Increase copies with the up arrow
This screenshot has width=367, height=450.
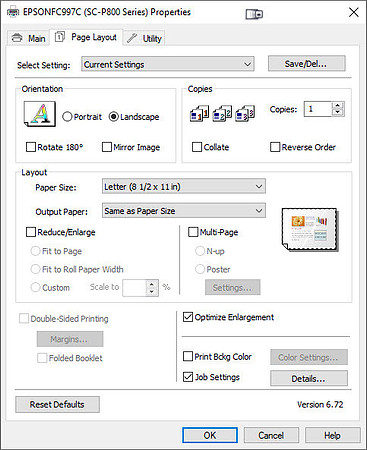coord(338,106)
